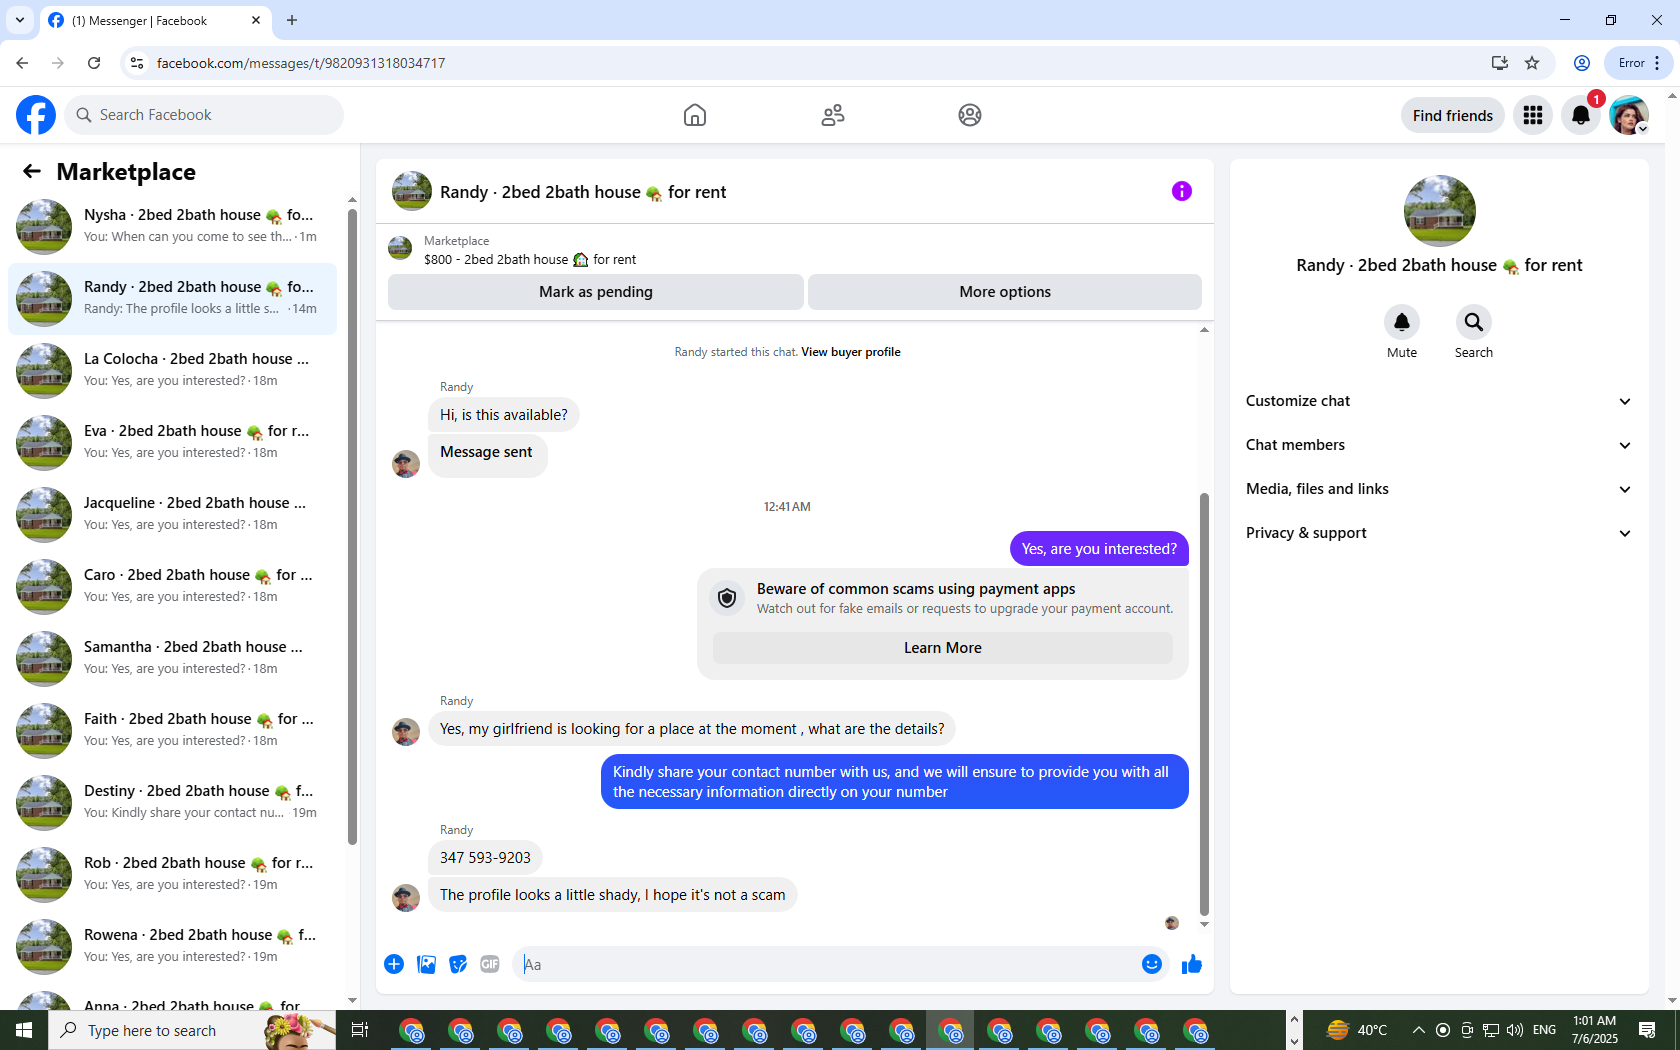Select Messenger Facebook browser tab
Viewport: 1680px width, 1050px height.
(154, 20)
